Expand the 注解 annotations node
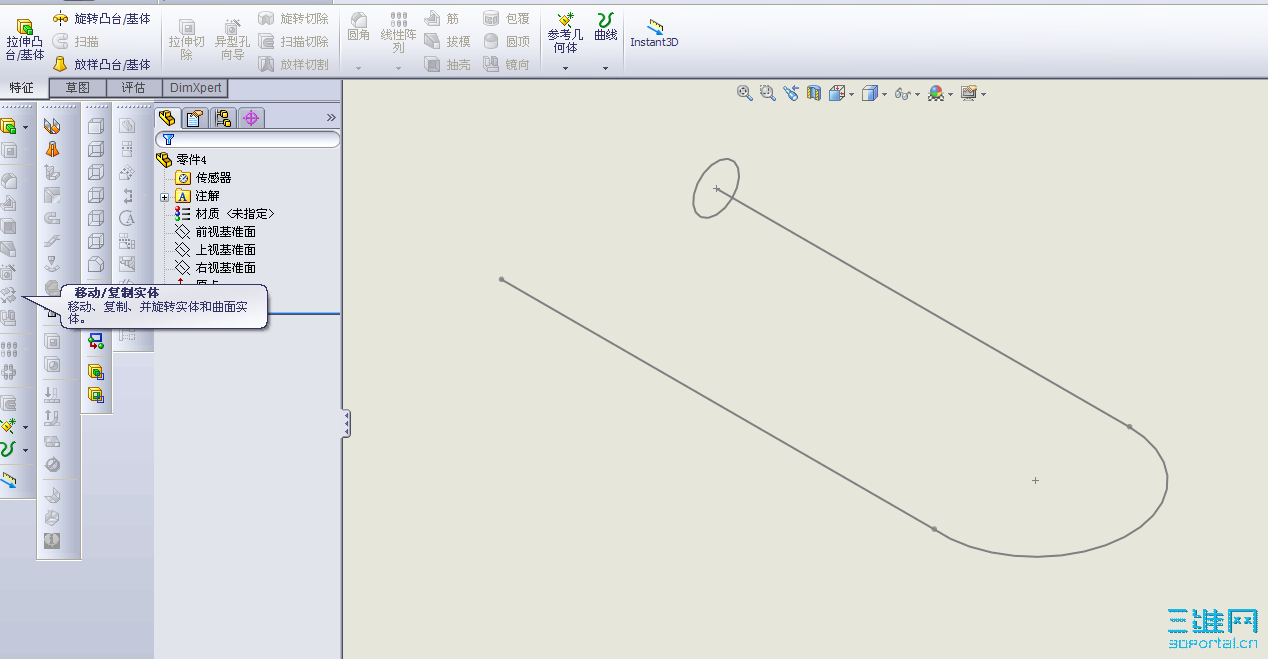1268x659 pixels. (165, 196)
